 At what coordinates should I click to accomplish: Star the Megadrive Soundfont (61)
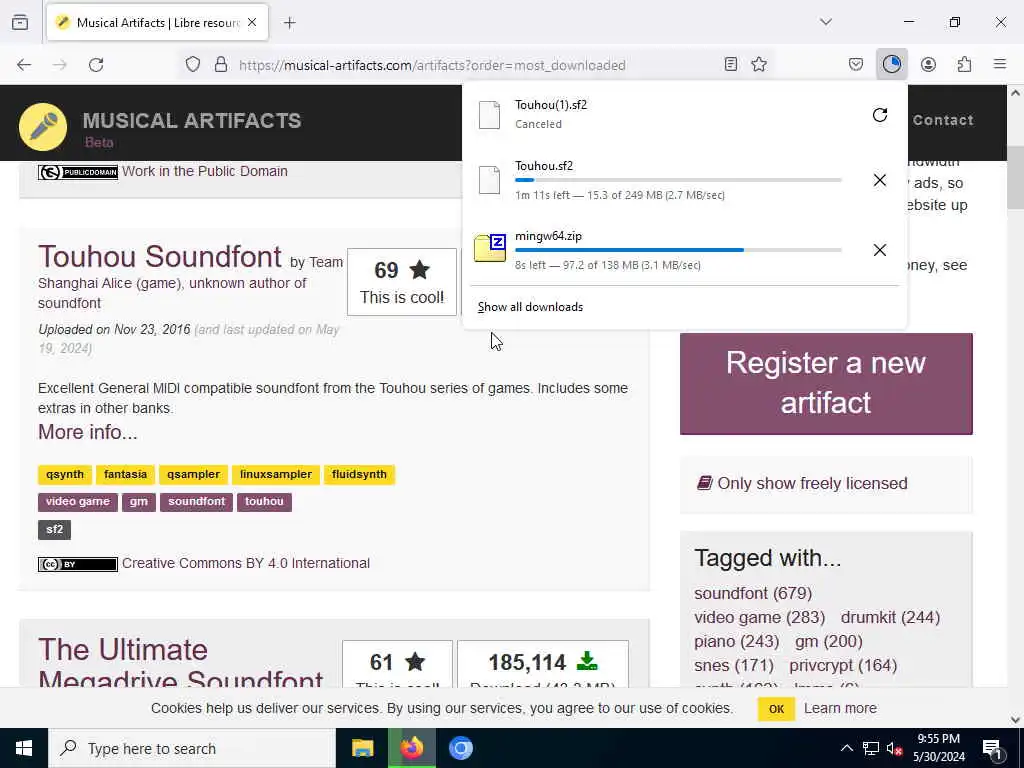click(x=397, y=665)
